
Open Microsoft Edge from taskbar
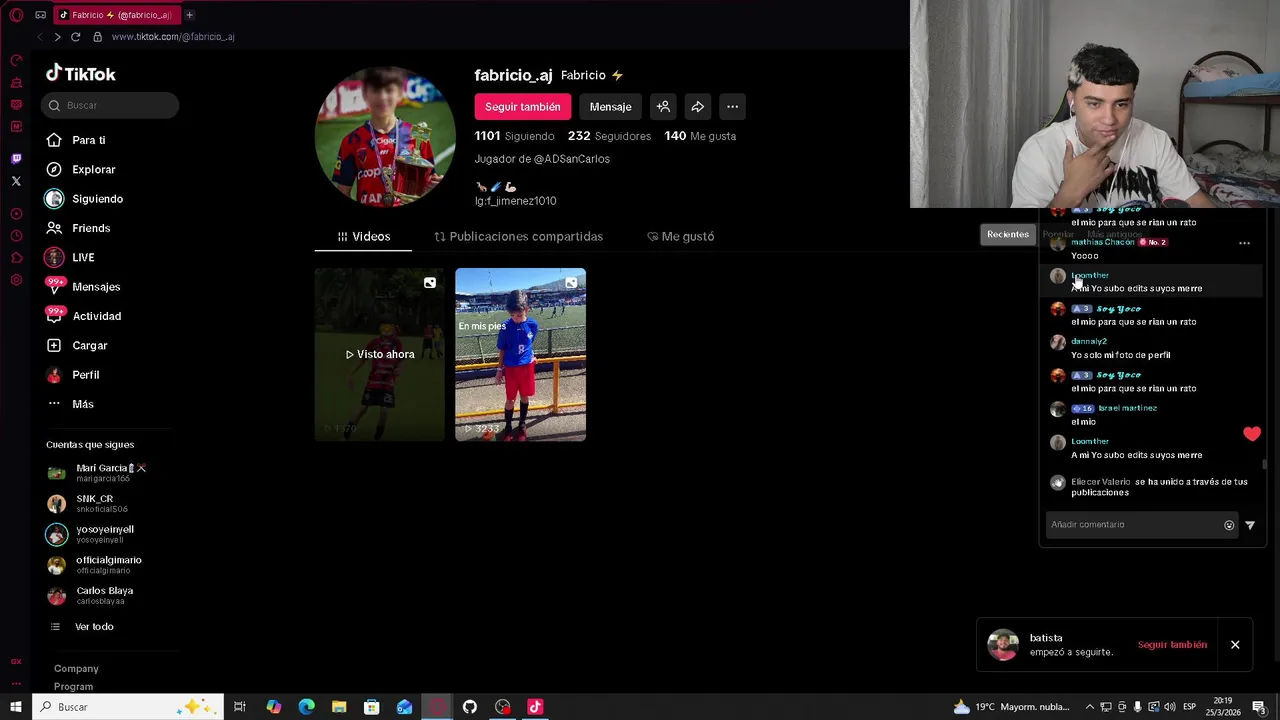[306, 707]
